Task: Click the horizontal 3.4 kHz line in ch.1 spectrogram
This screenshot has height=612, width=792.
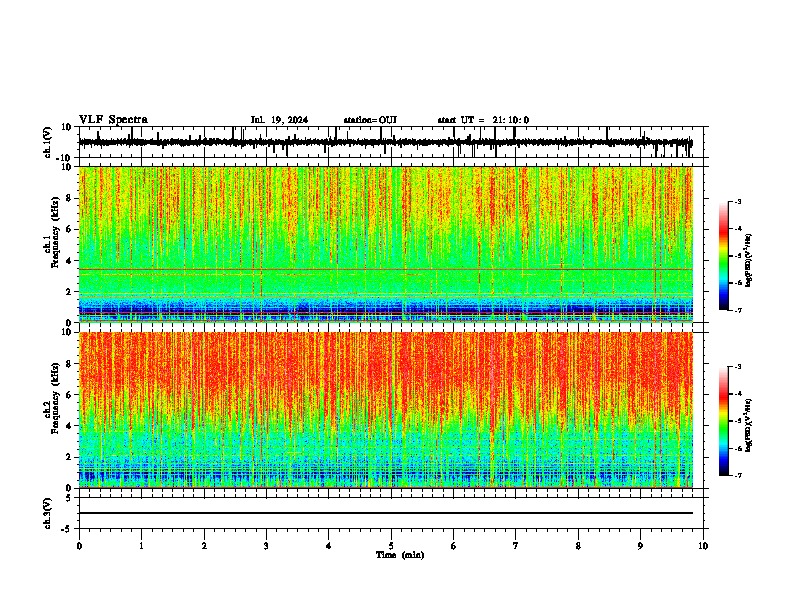Action: (386, 269)
